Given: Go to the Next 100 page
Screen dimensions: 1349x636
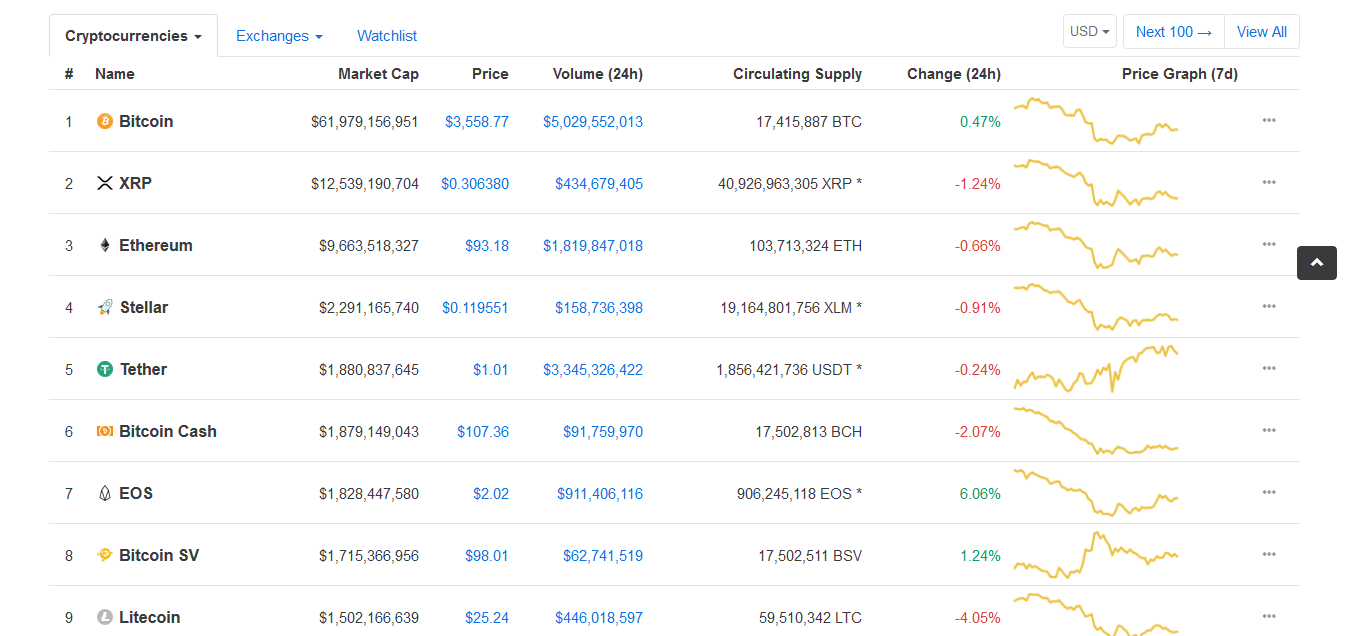Looking at the screenshot, I should coord(1174,32).
